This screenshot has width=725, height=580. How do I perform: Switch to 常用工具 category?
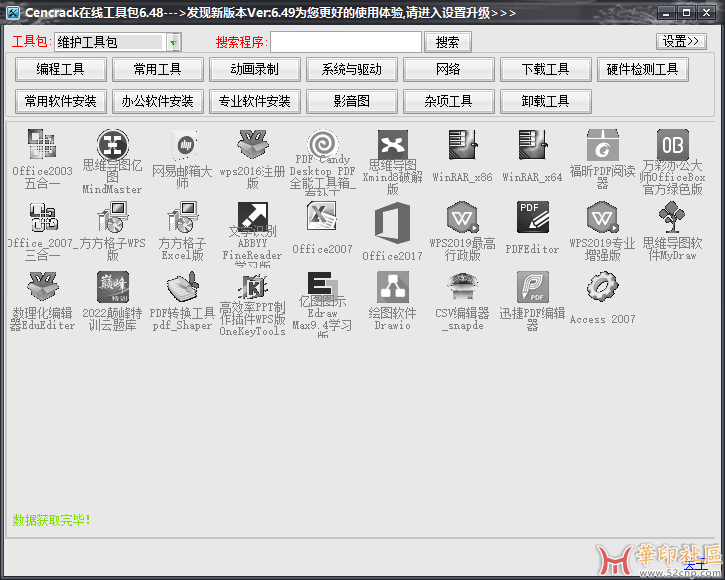click(x=158, y=69)
